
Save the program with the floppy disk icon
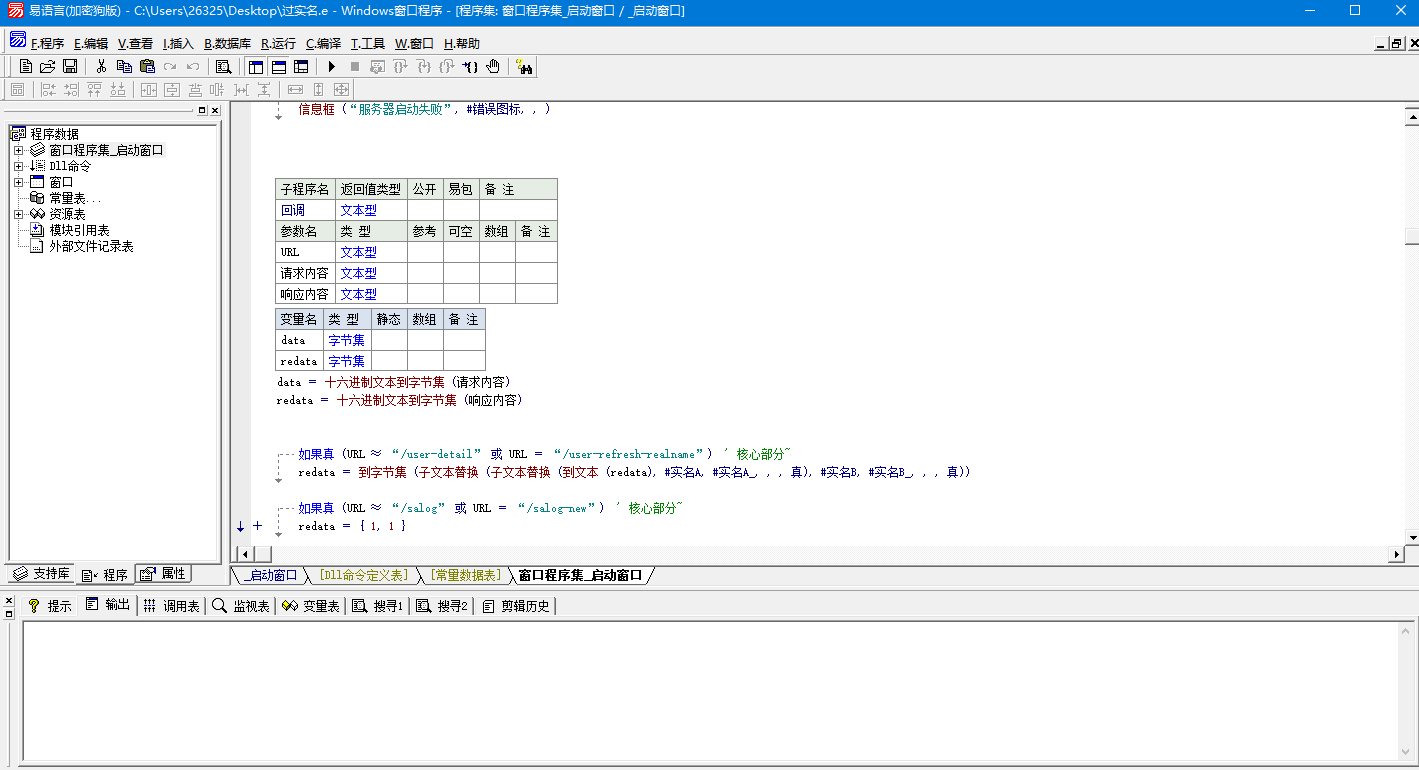click(70, 67)
